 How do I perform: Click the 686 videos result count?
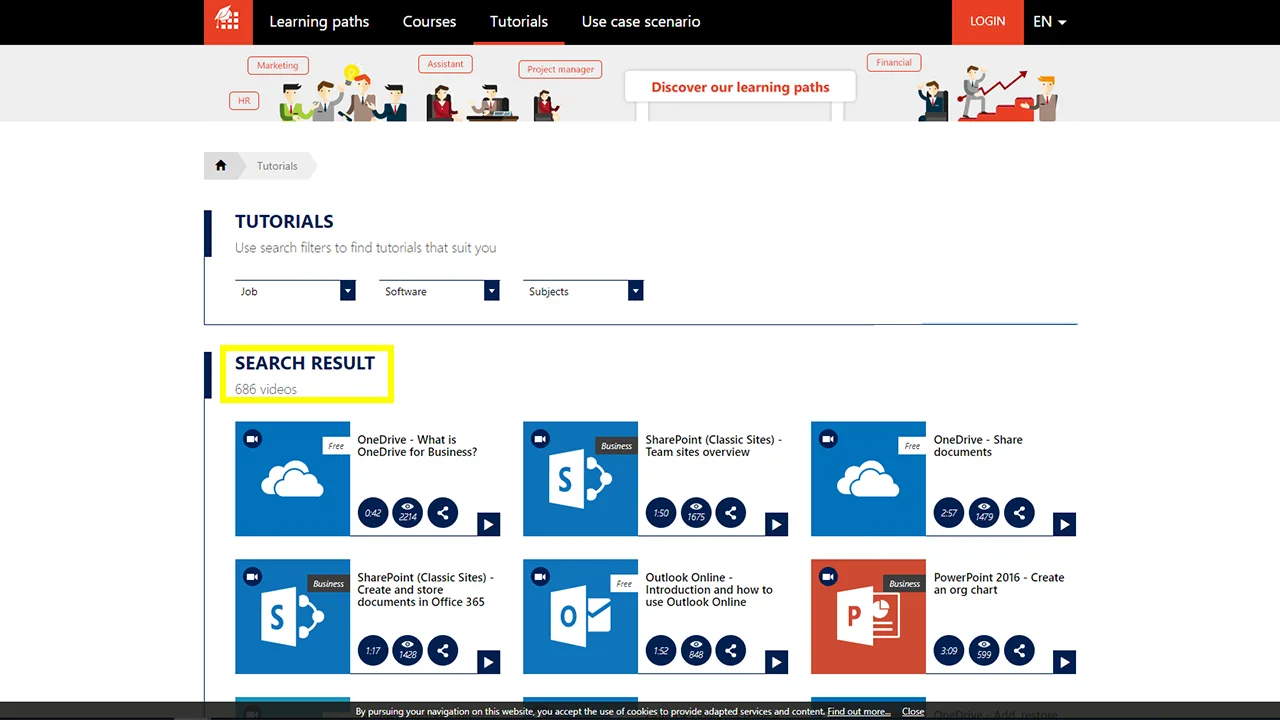coord(266,389)
